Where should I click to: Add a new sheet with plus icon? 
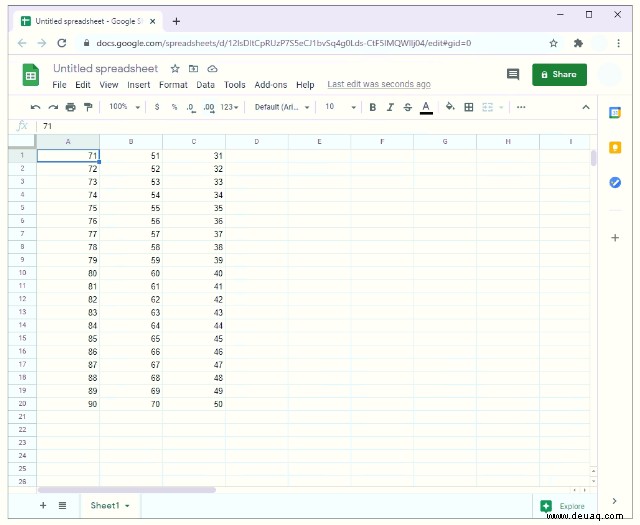tap(43, 505)
